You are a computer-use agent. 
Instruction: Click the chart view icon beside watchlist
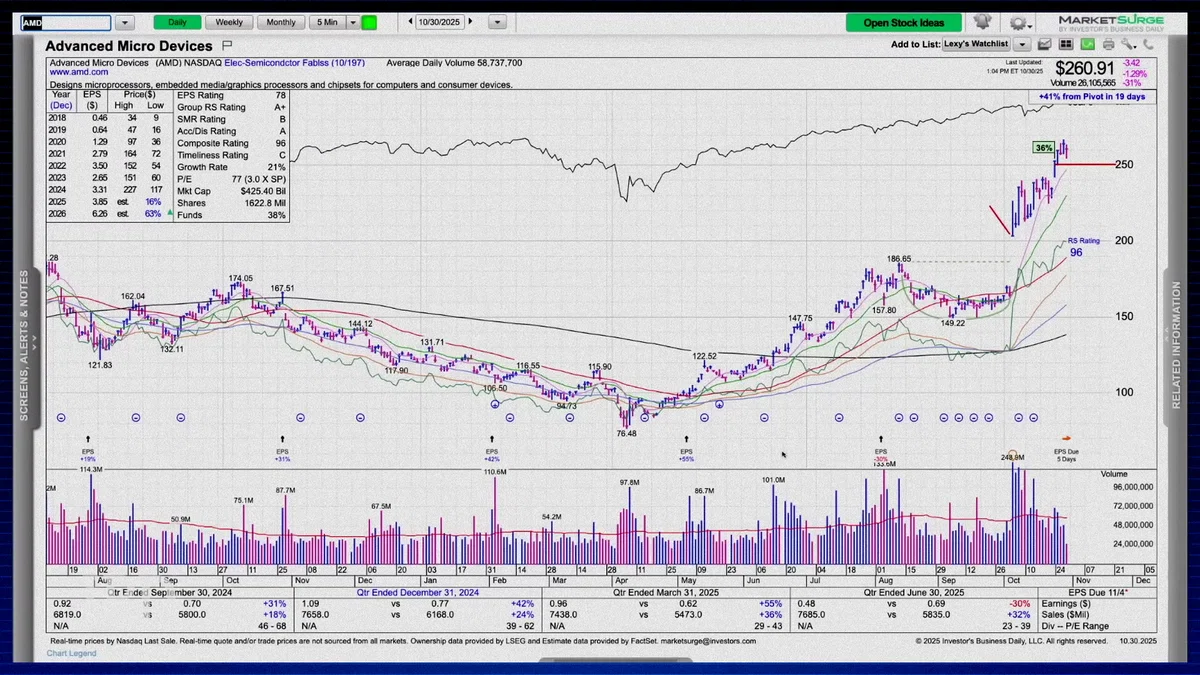click(x=1044, y=44)
